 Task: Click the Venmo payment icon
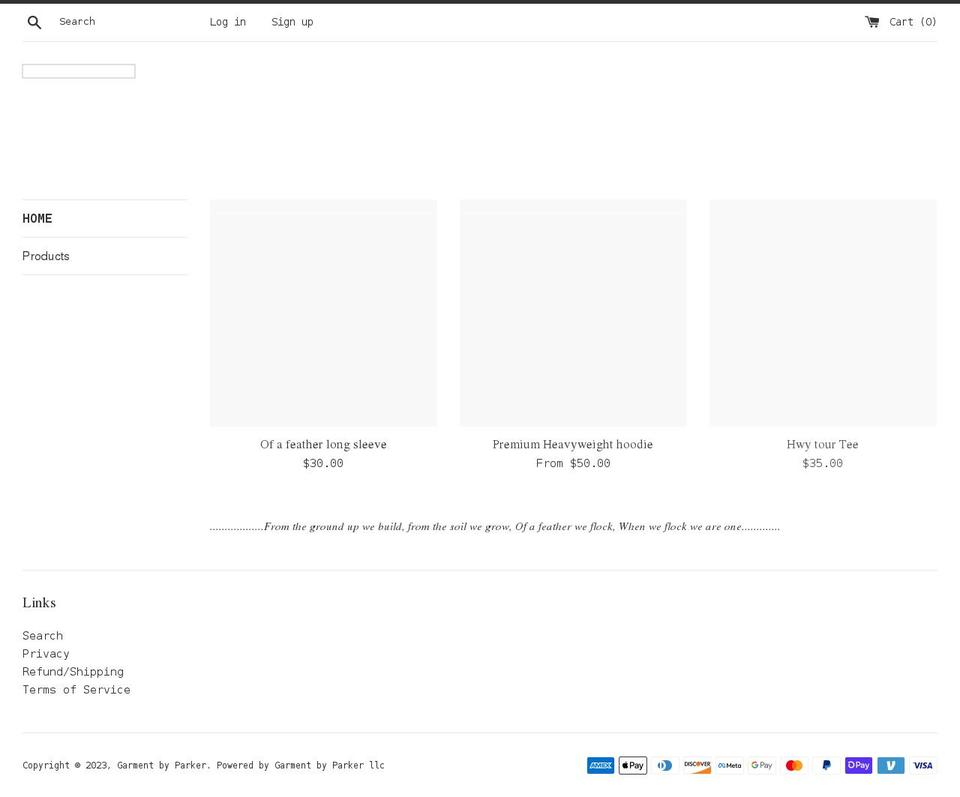coord(890,765)
